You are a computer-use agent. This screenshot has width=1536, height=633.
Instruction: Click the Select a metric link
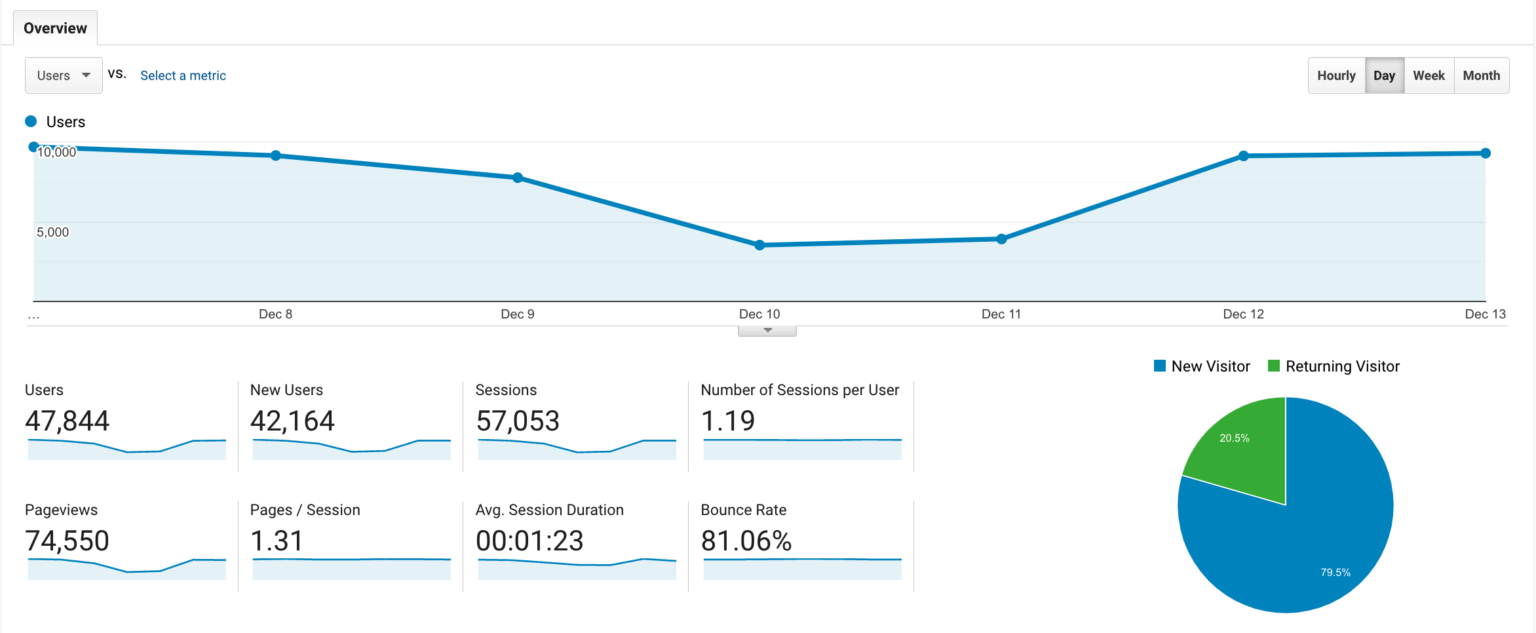[x=183, y=76]
